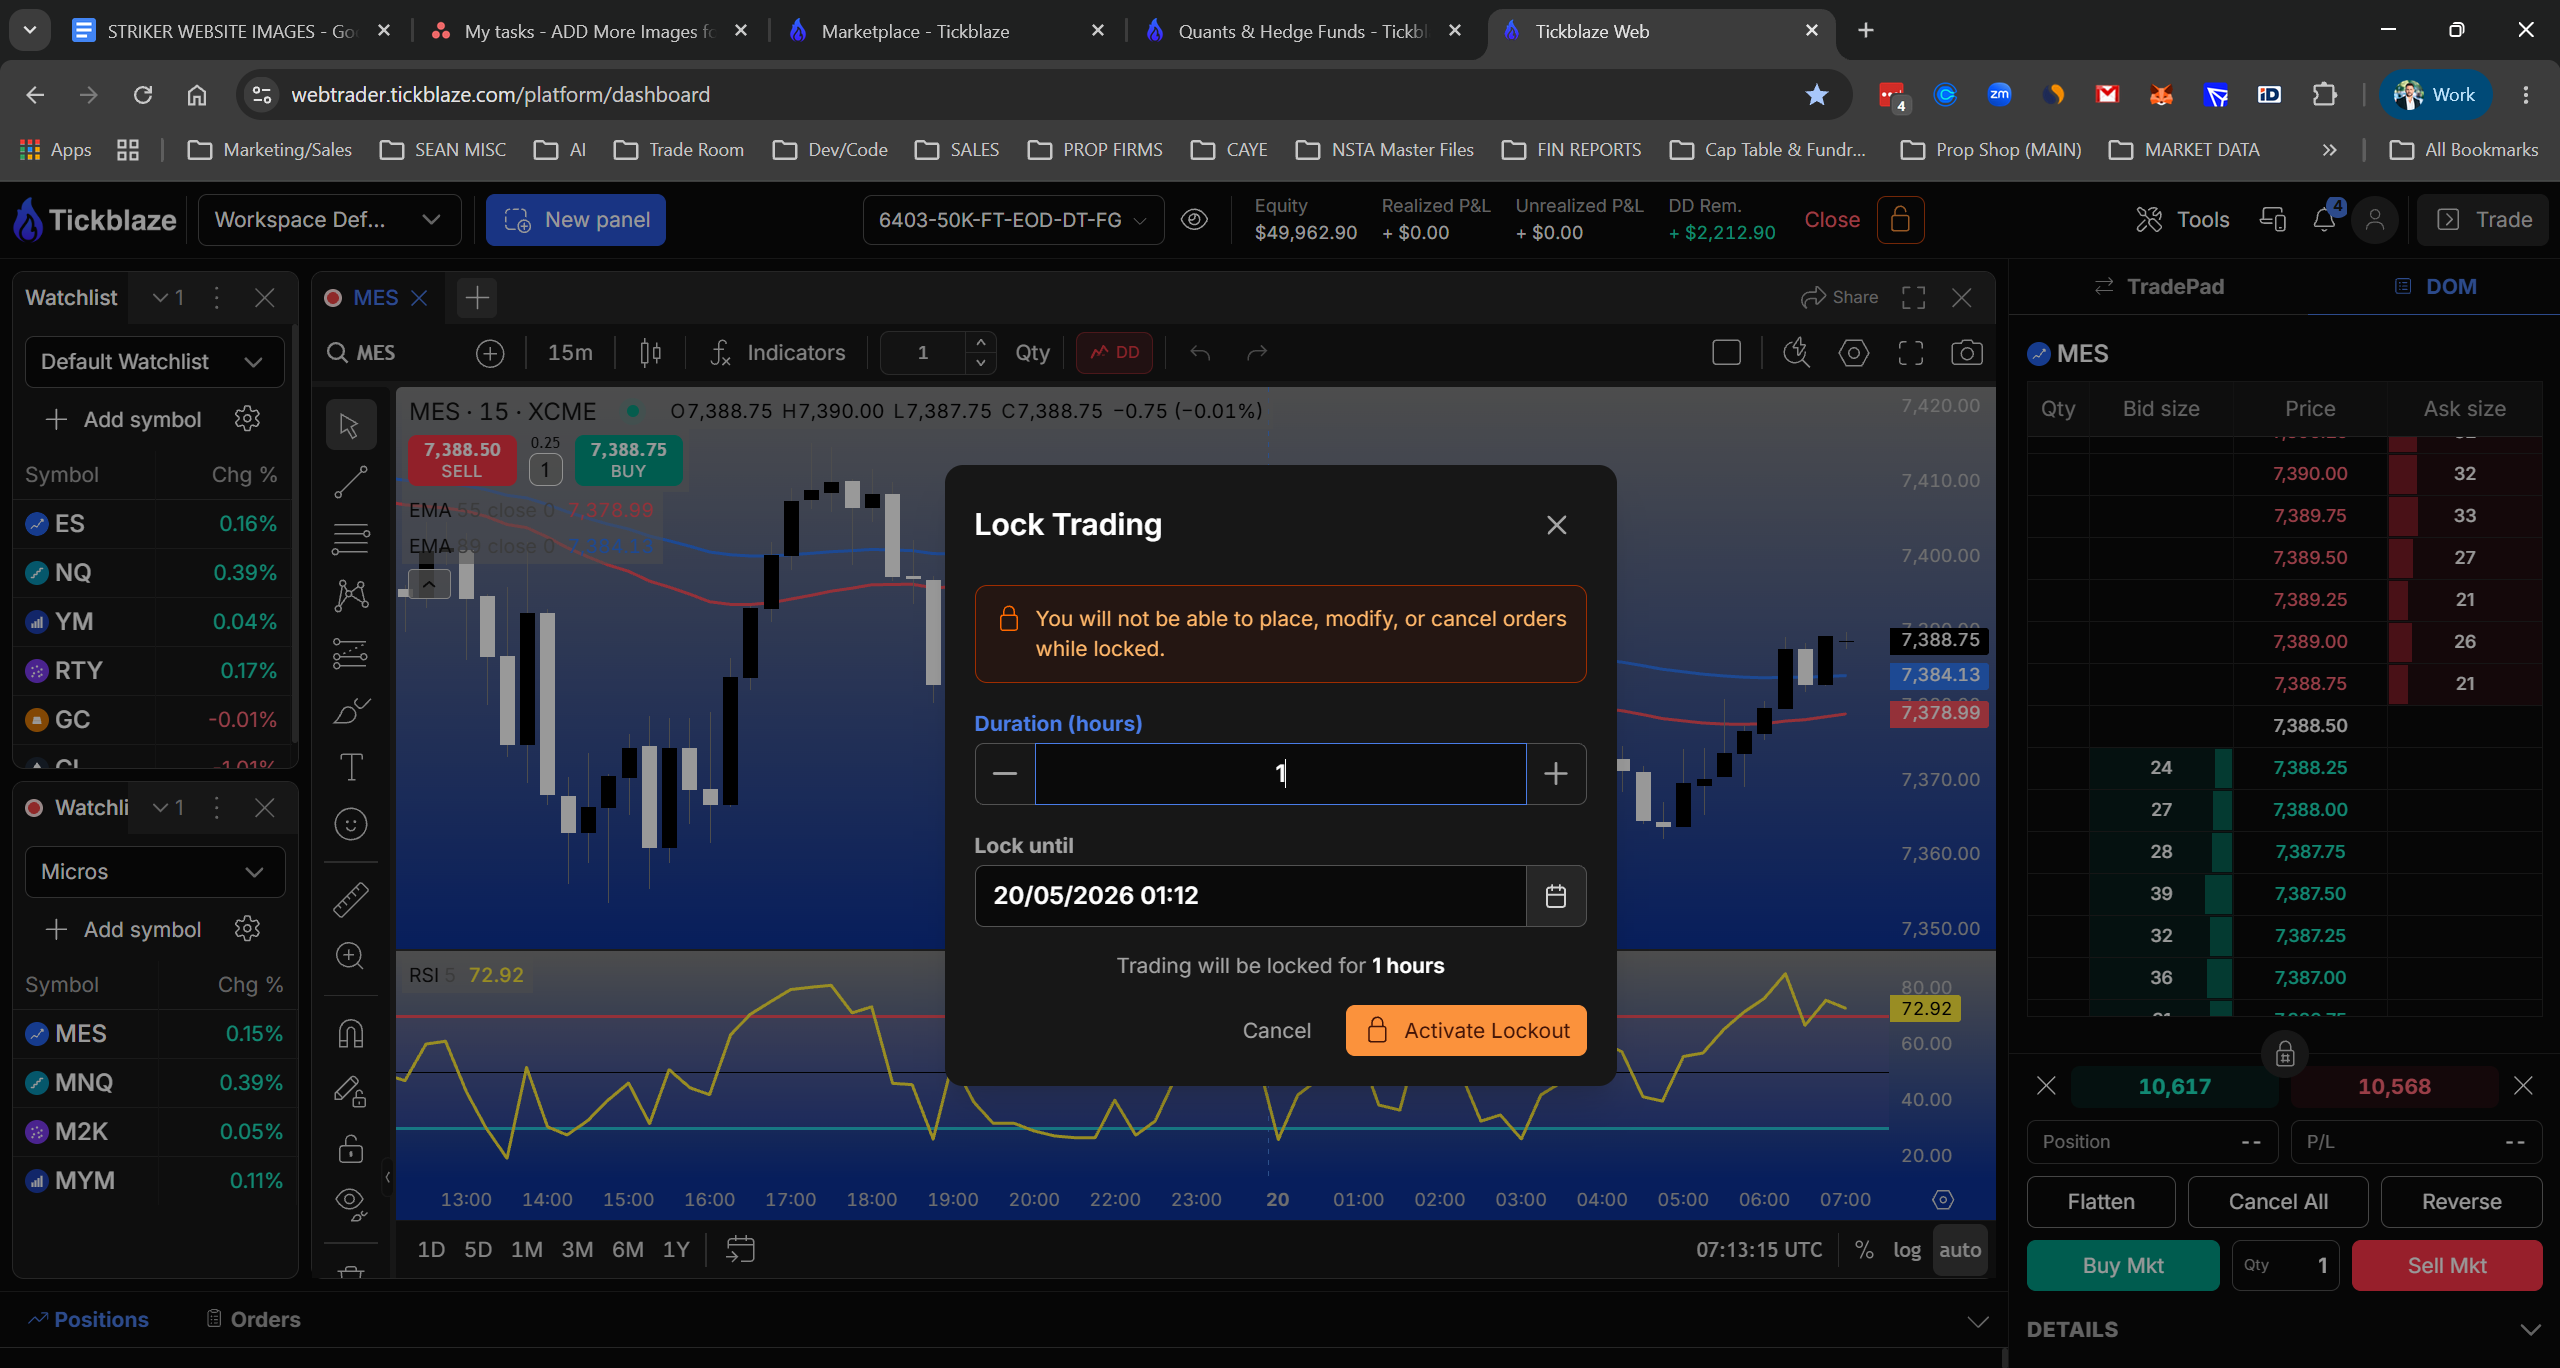
Task: Click Add symbol in Default Watchlist
Action: 124,419
